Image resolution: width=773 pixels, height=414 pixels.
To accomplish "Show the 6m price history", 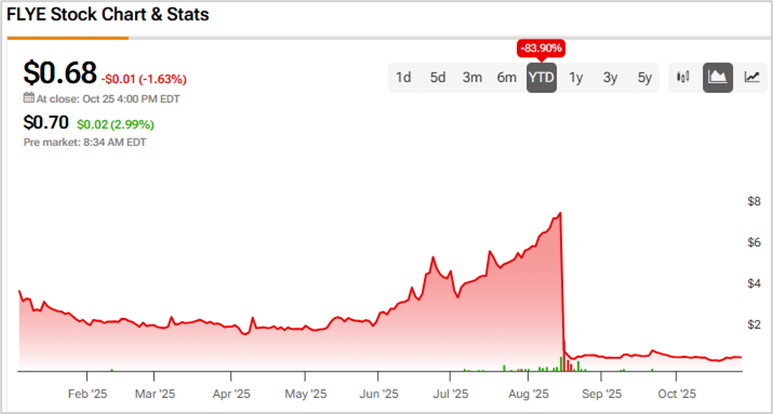I will tap(507, 77).
